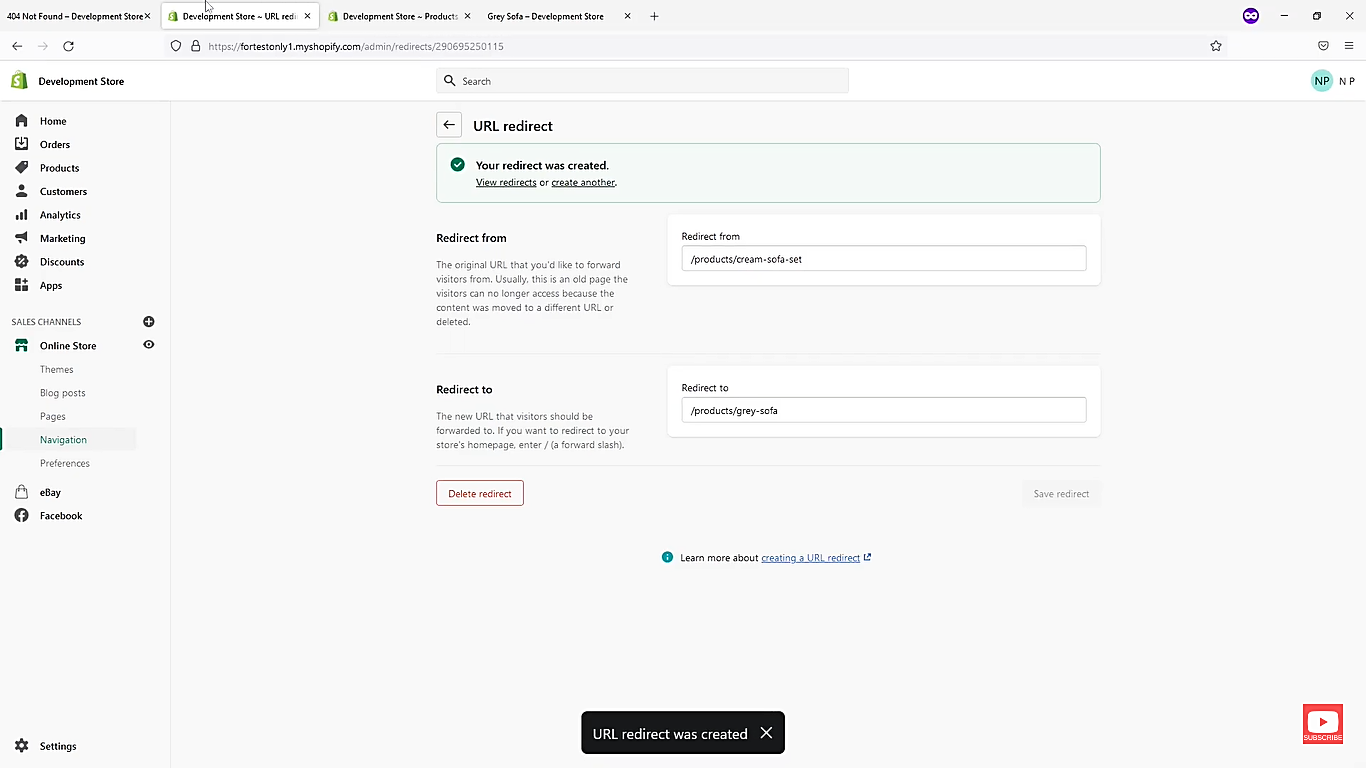Open Themes subpage

(56, 370)
